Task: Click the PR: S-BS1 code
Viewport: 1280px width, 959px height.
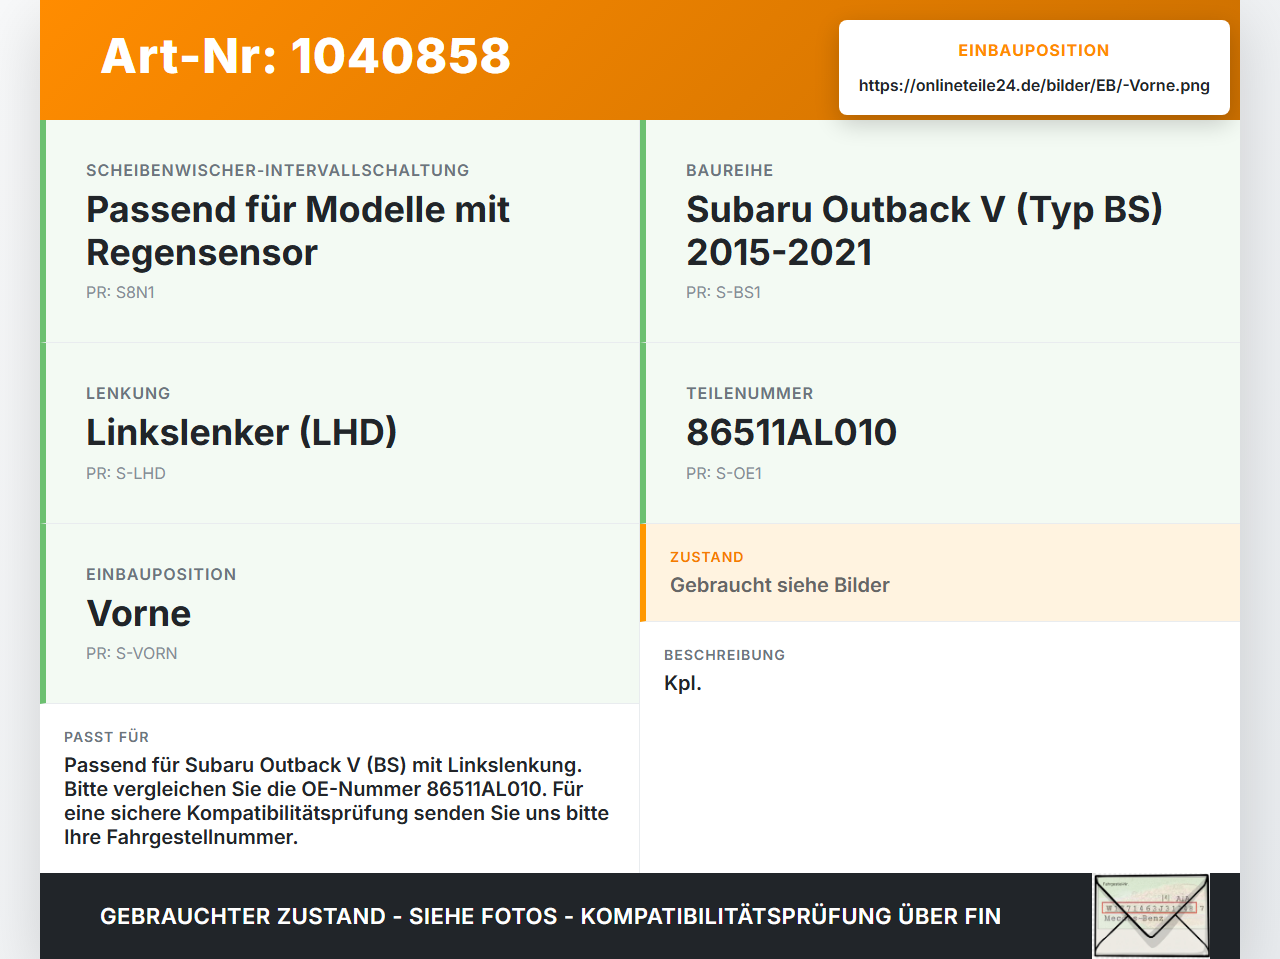Action: [723, 292]
